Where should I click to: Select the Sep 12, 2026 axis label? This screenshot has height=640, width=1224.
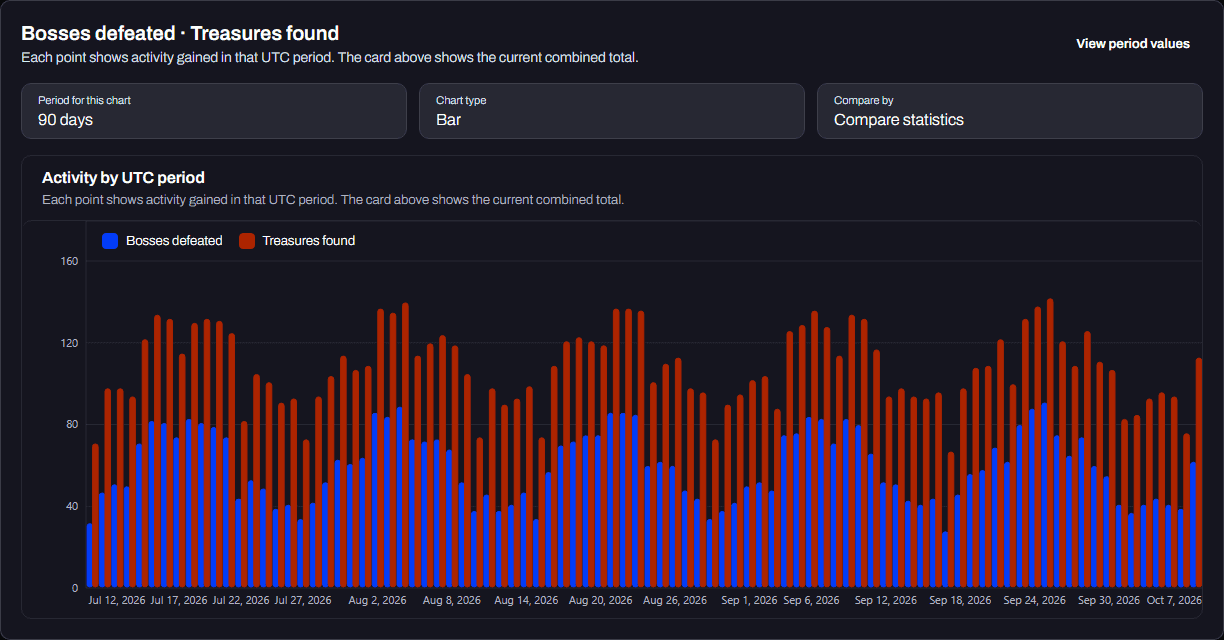pos(885,601)
